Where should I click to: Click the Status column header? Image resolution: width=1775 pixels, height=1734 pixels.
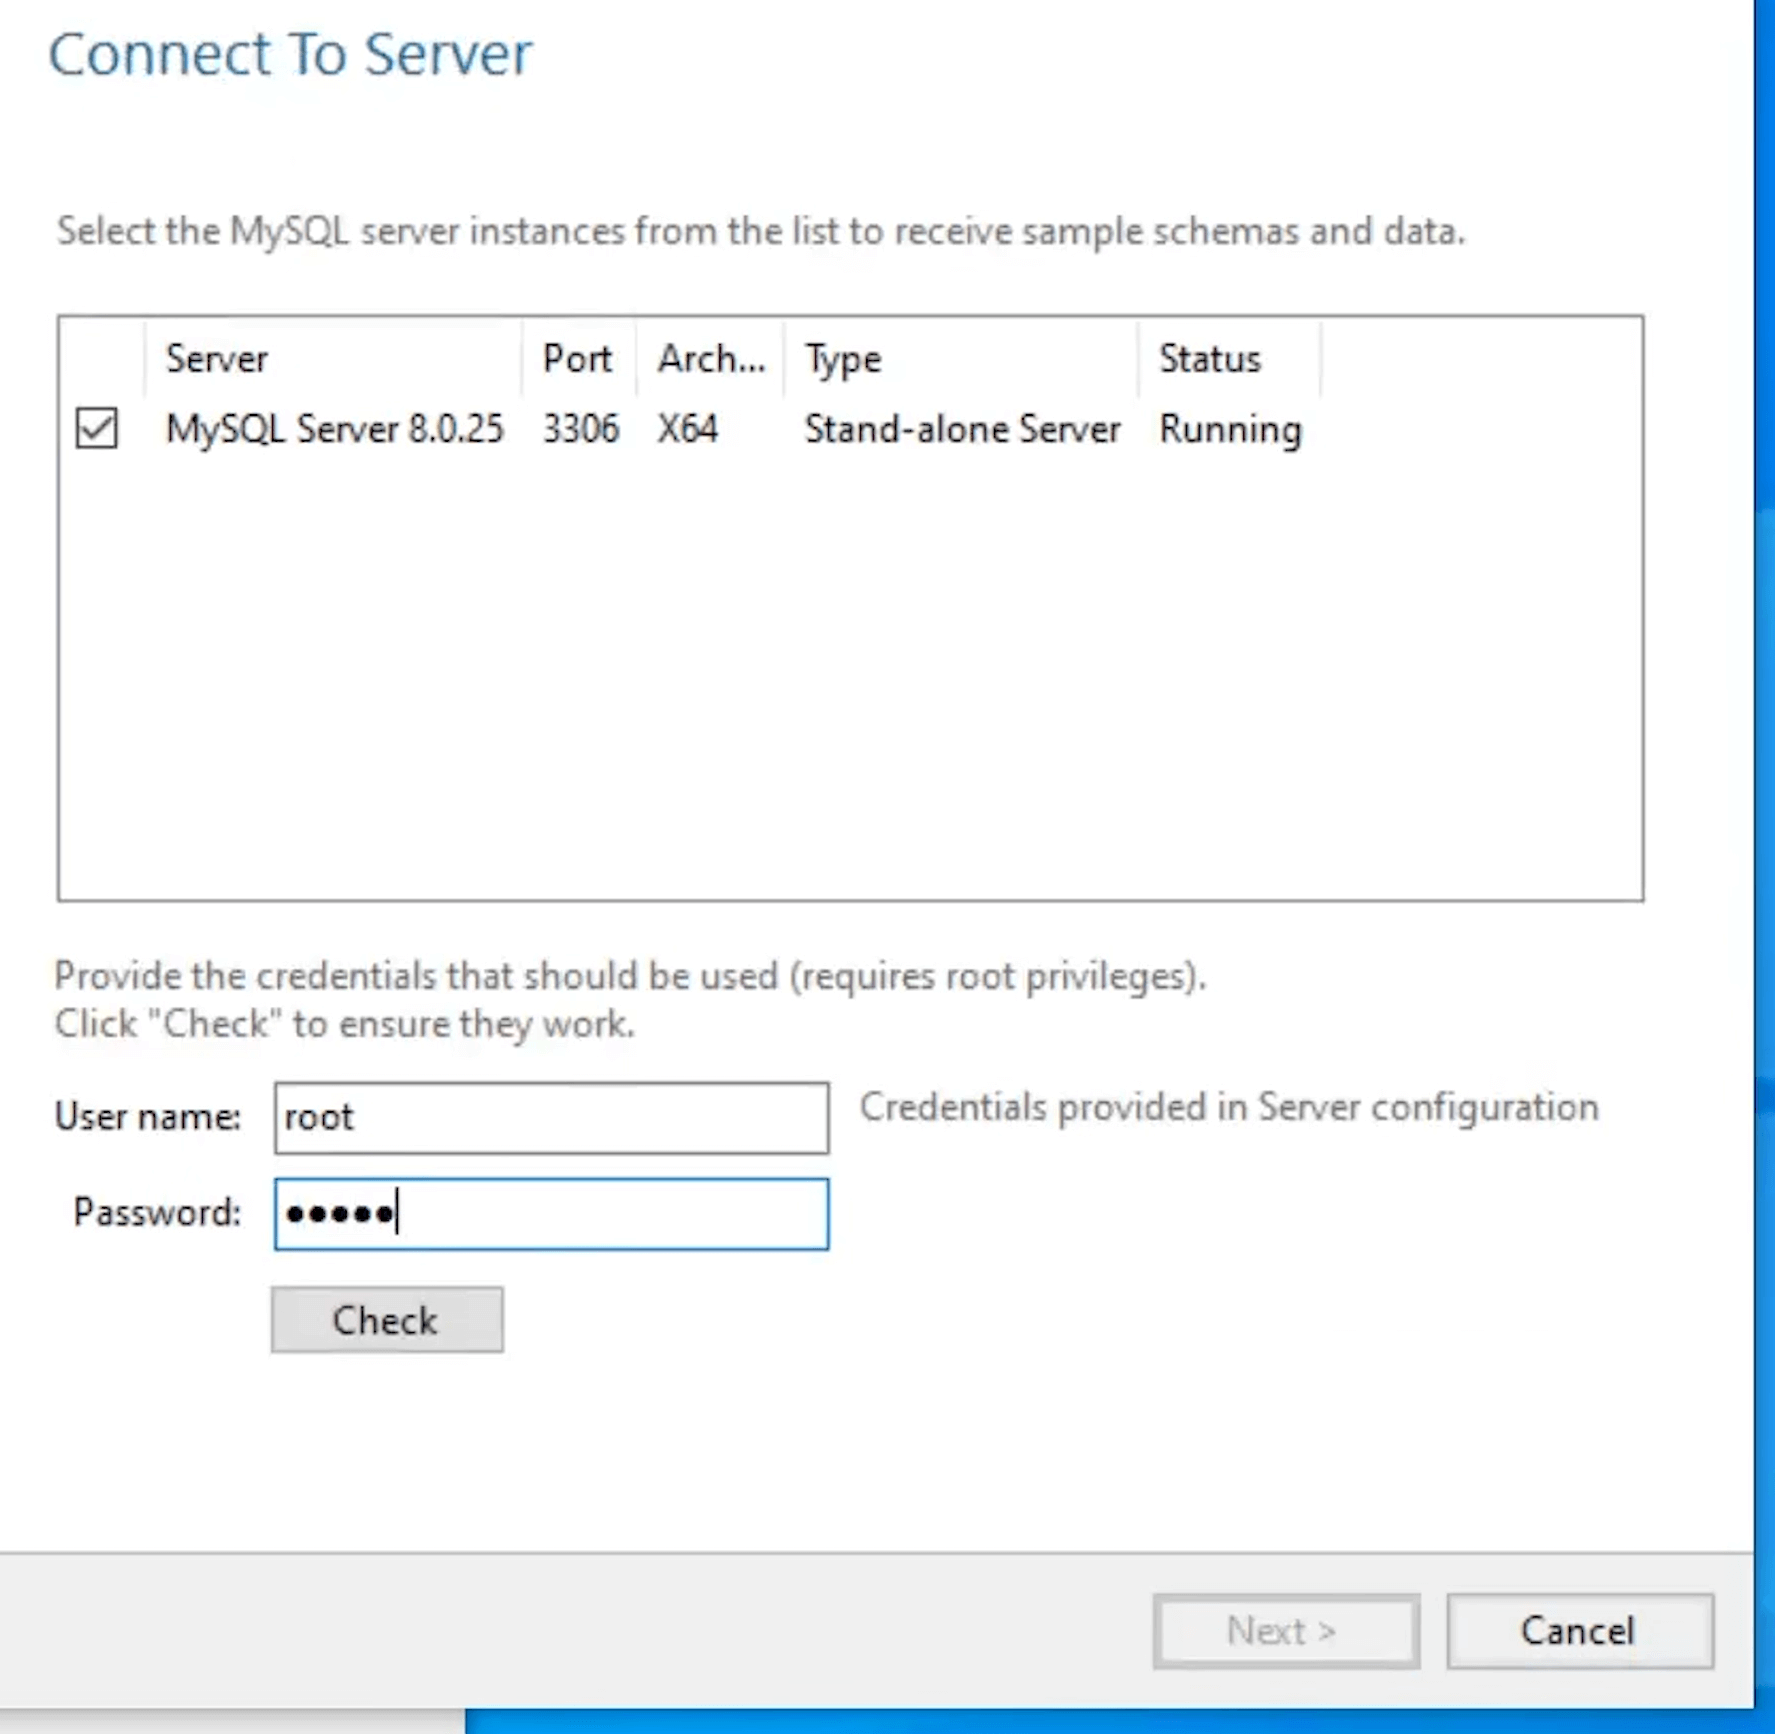click(x=1229, y=358)
